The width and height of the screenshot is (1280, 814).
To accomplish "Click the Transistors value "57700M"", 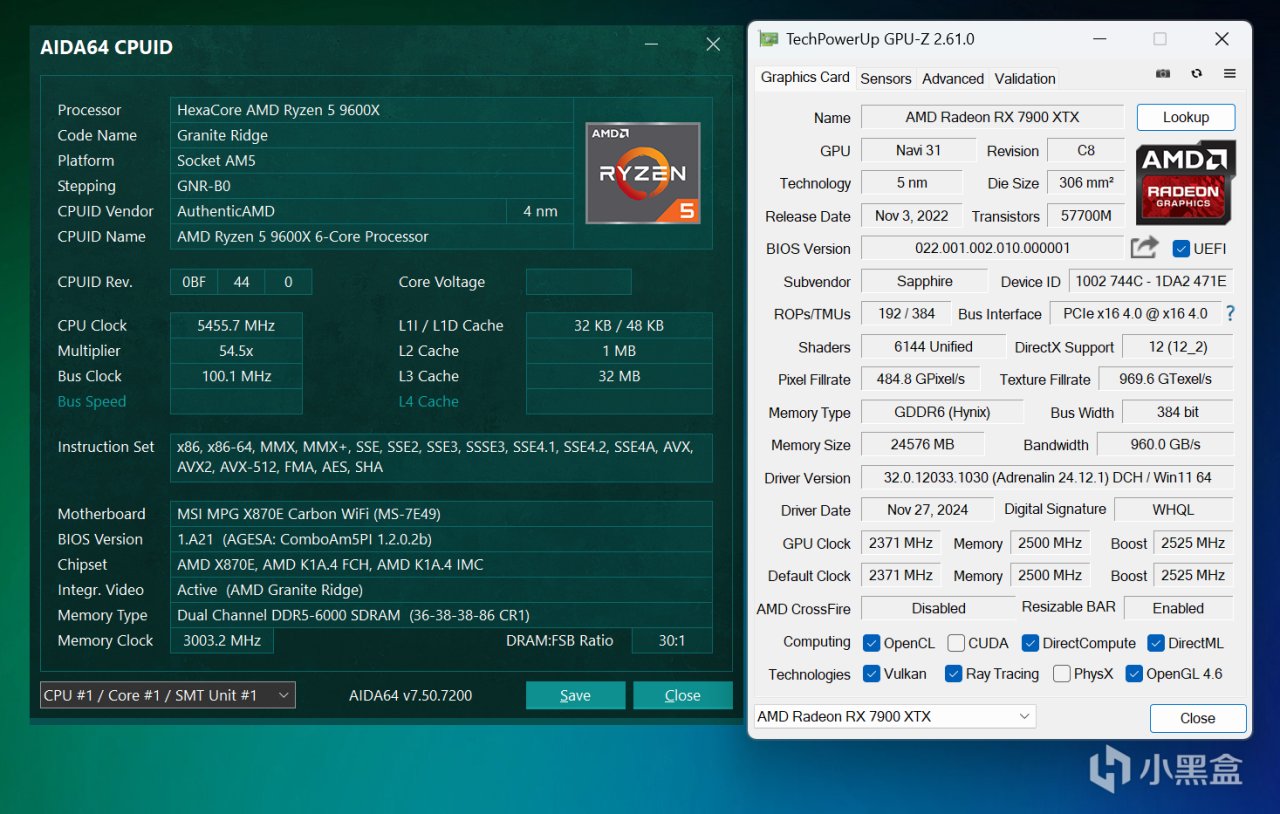I will pyautogui.click(x=1086, y=216).
